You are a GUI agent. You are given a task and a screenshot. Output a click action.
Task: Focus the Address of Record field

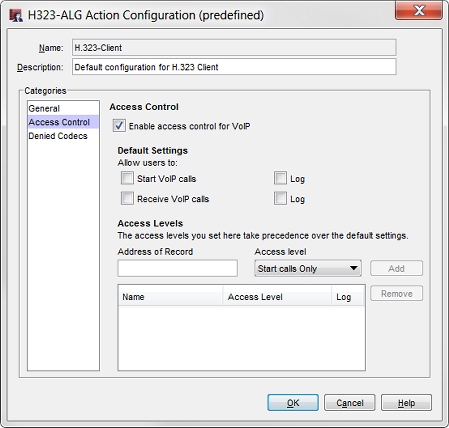pyautogui.click(x=178, y=268)
